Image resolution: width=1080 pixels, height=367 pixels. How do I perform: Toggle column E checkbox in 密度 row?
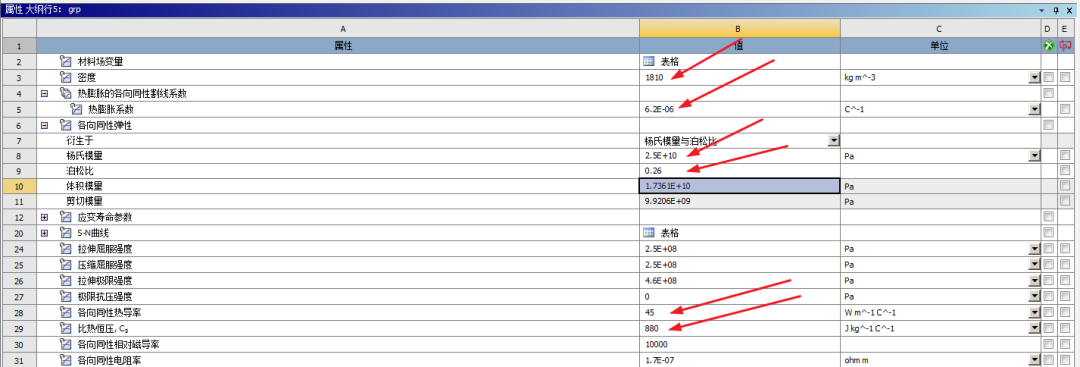coord(1066,77)
